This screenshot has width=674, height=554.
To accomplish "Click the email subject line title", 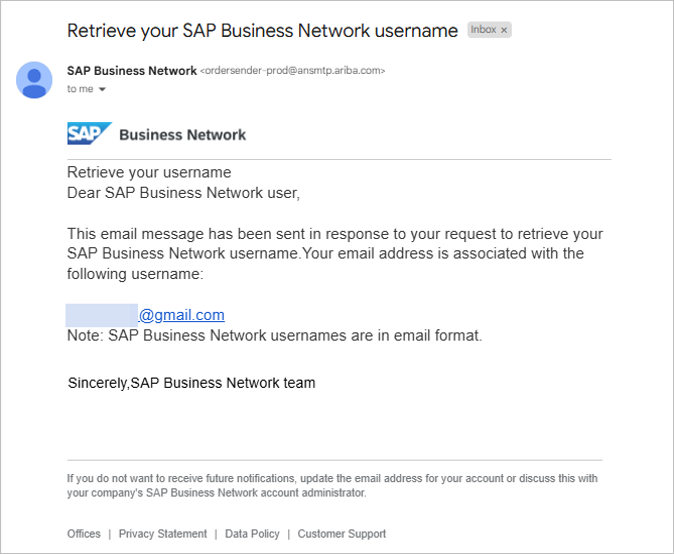I will coord(262,31).
